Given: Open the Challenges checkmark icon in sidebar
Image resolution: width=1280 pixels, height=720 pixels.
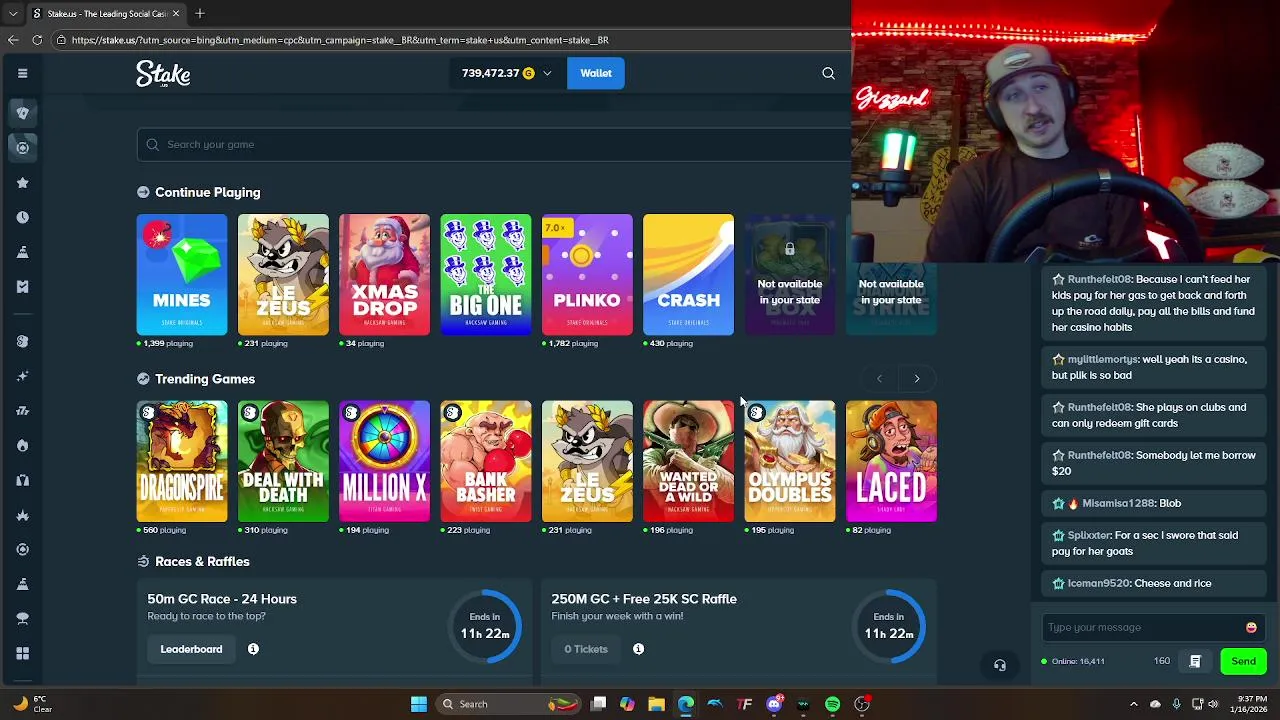Looking at the screenshot, I should pyautogui.click(x=22, y=287).
